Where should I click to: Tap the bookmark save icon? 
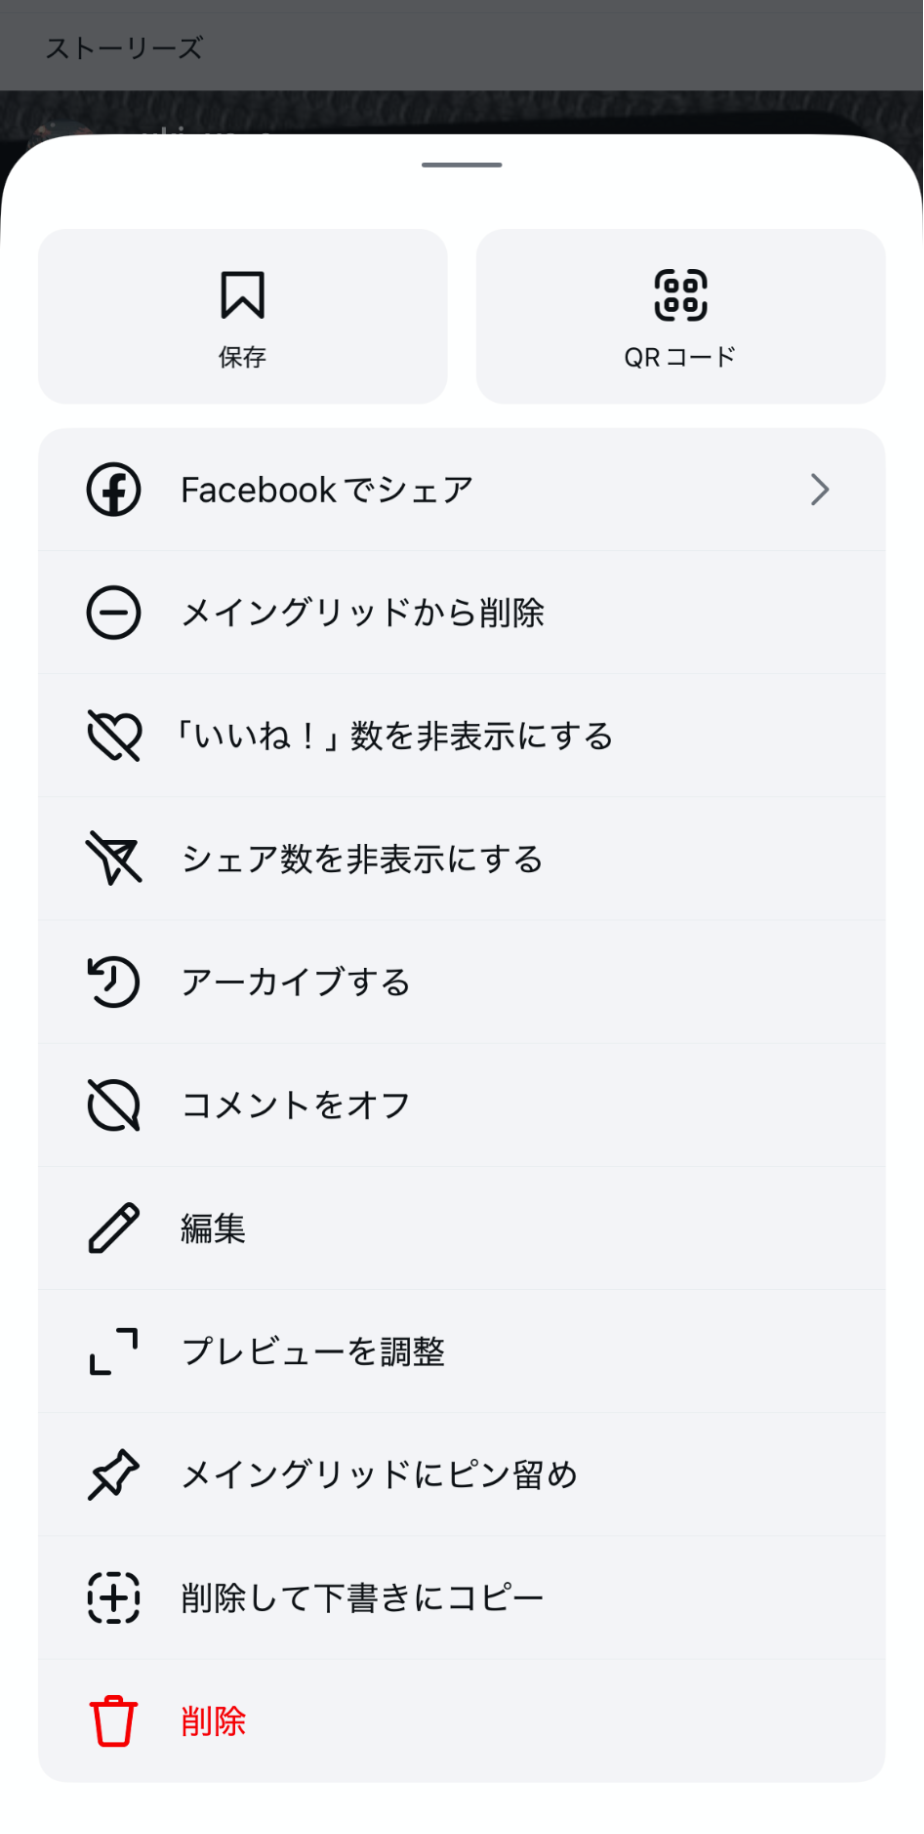pos(242,296)
